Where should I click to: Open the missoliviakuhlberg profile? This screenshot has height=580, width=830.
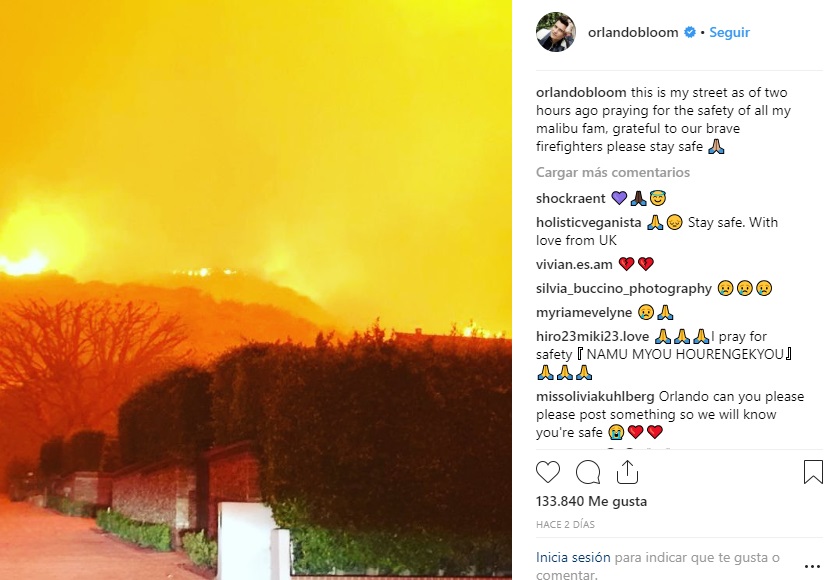coord(595,396)
